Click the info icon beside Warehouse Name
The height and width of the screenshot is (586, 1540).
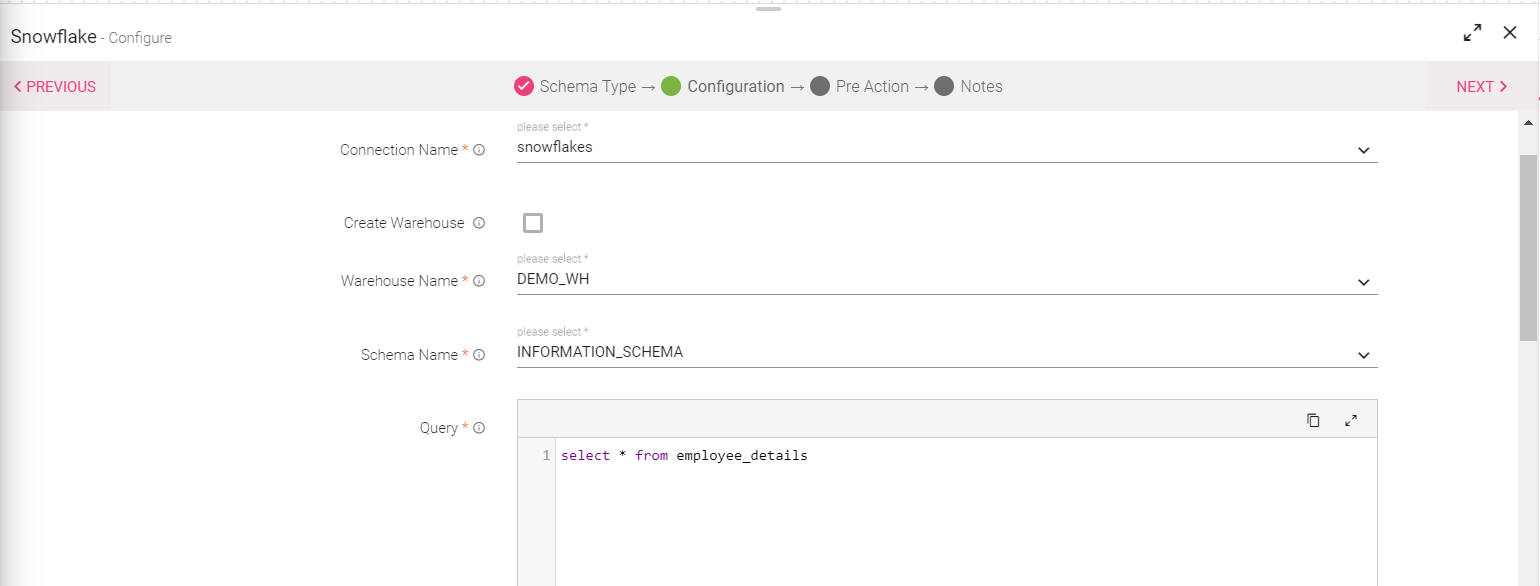click(479, 281)
